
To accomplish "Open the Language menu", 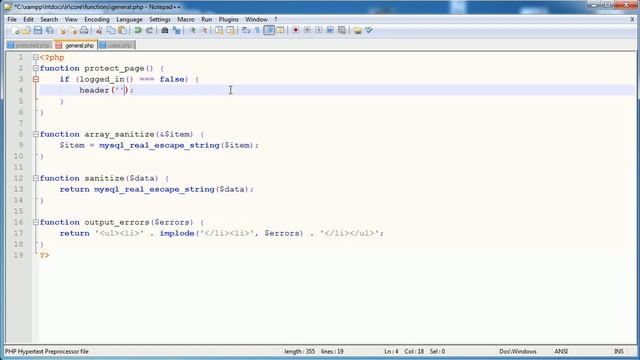I will pyautogui.click(x=129, y=20).
